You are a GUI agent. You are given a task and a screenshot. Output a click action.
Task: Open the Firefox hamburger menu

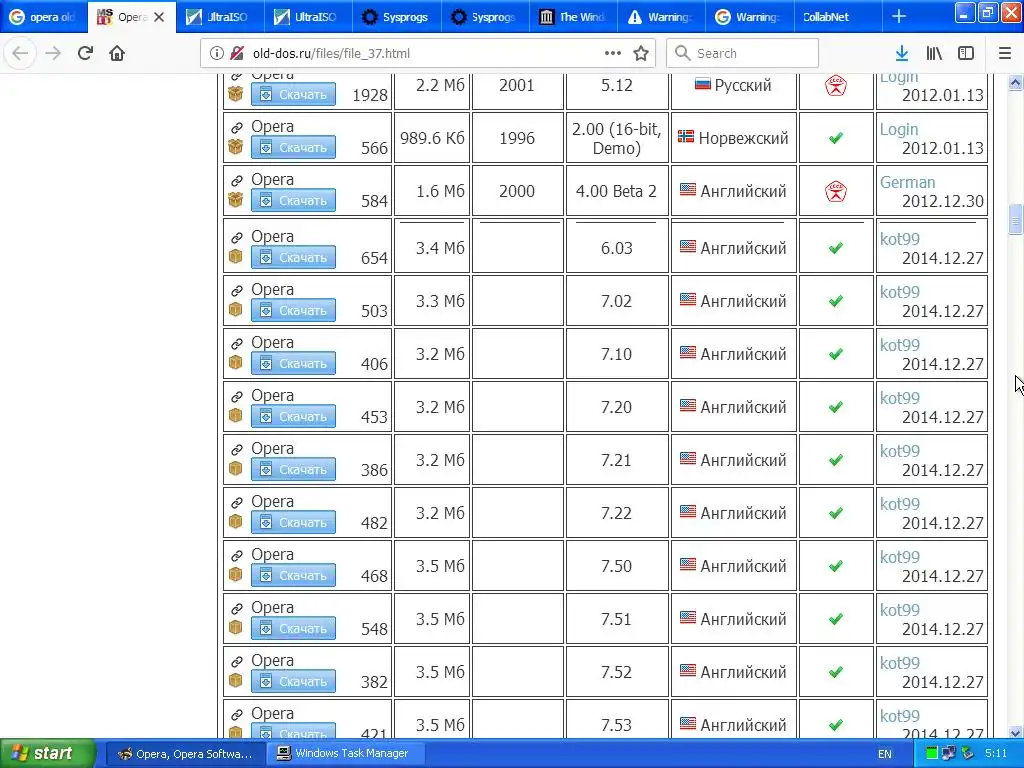click(x=1005, y=53)
